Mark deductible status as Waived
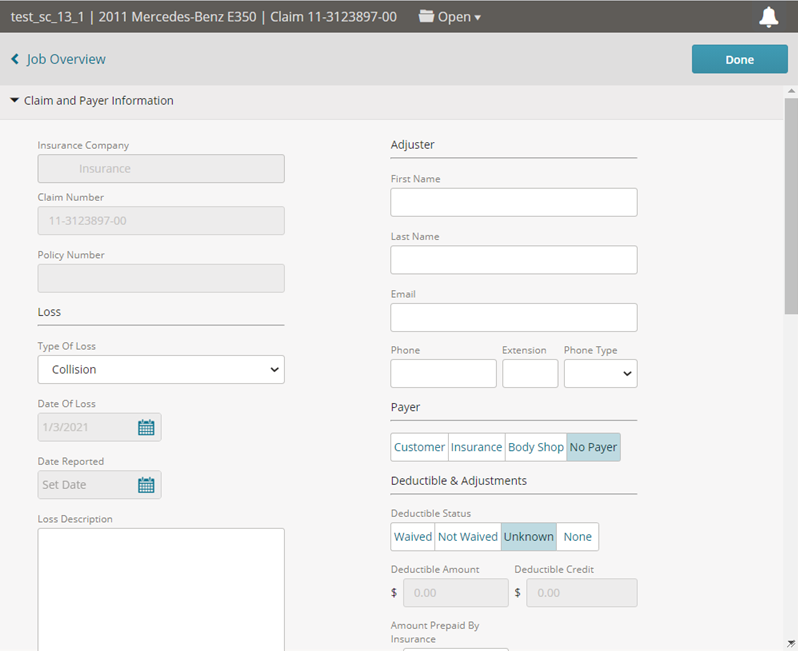Screen dimensions: 798x651 412,537
